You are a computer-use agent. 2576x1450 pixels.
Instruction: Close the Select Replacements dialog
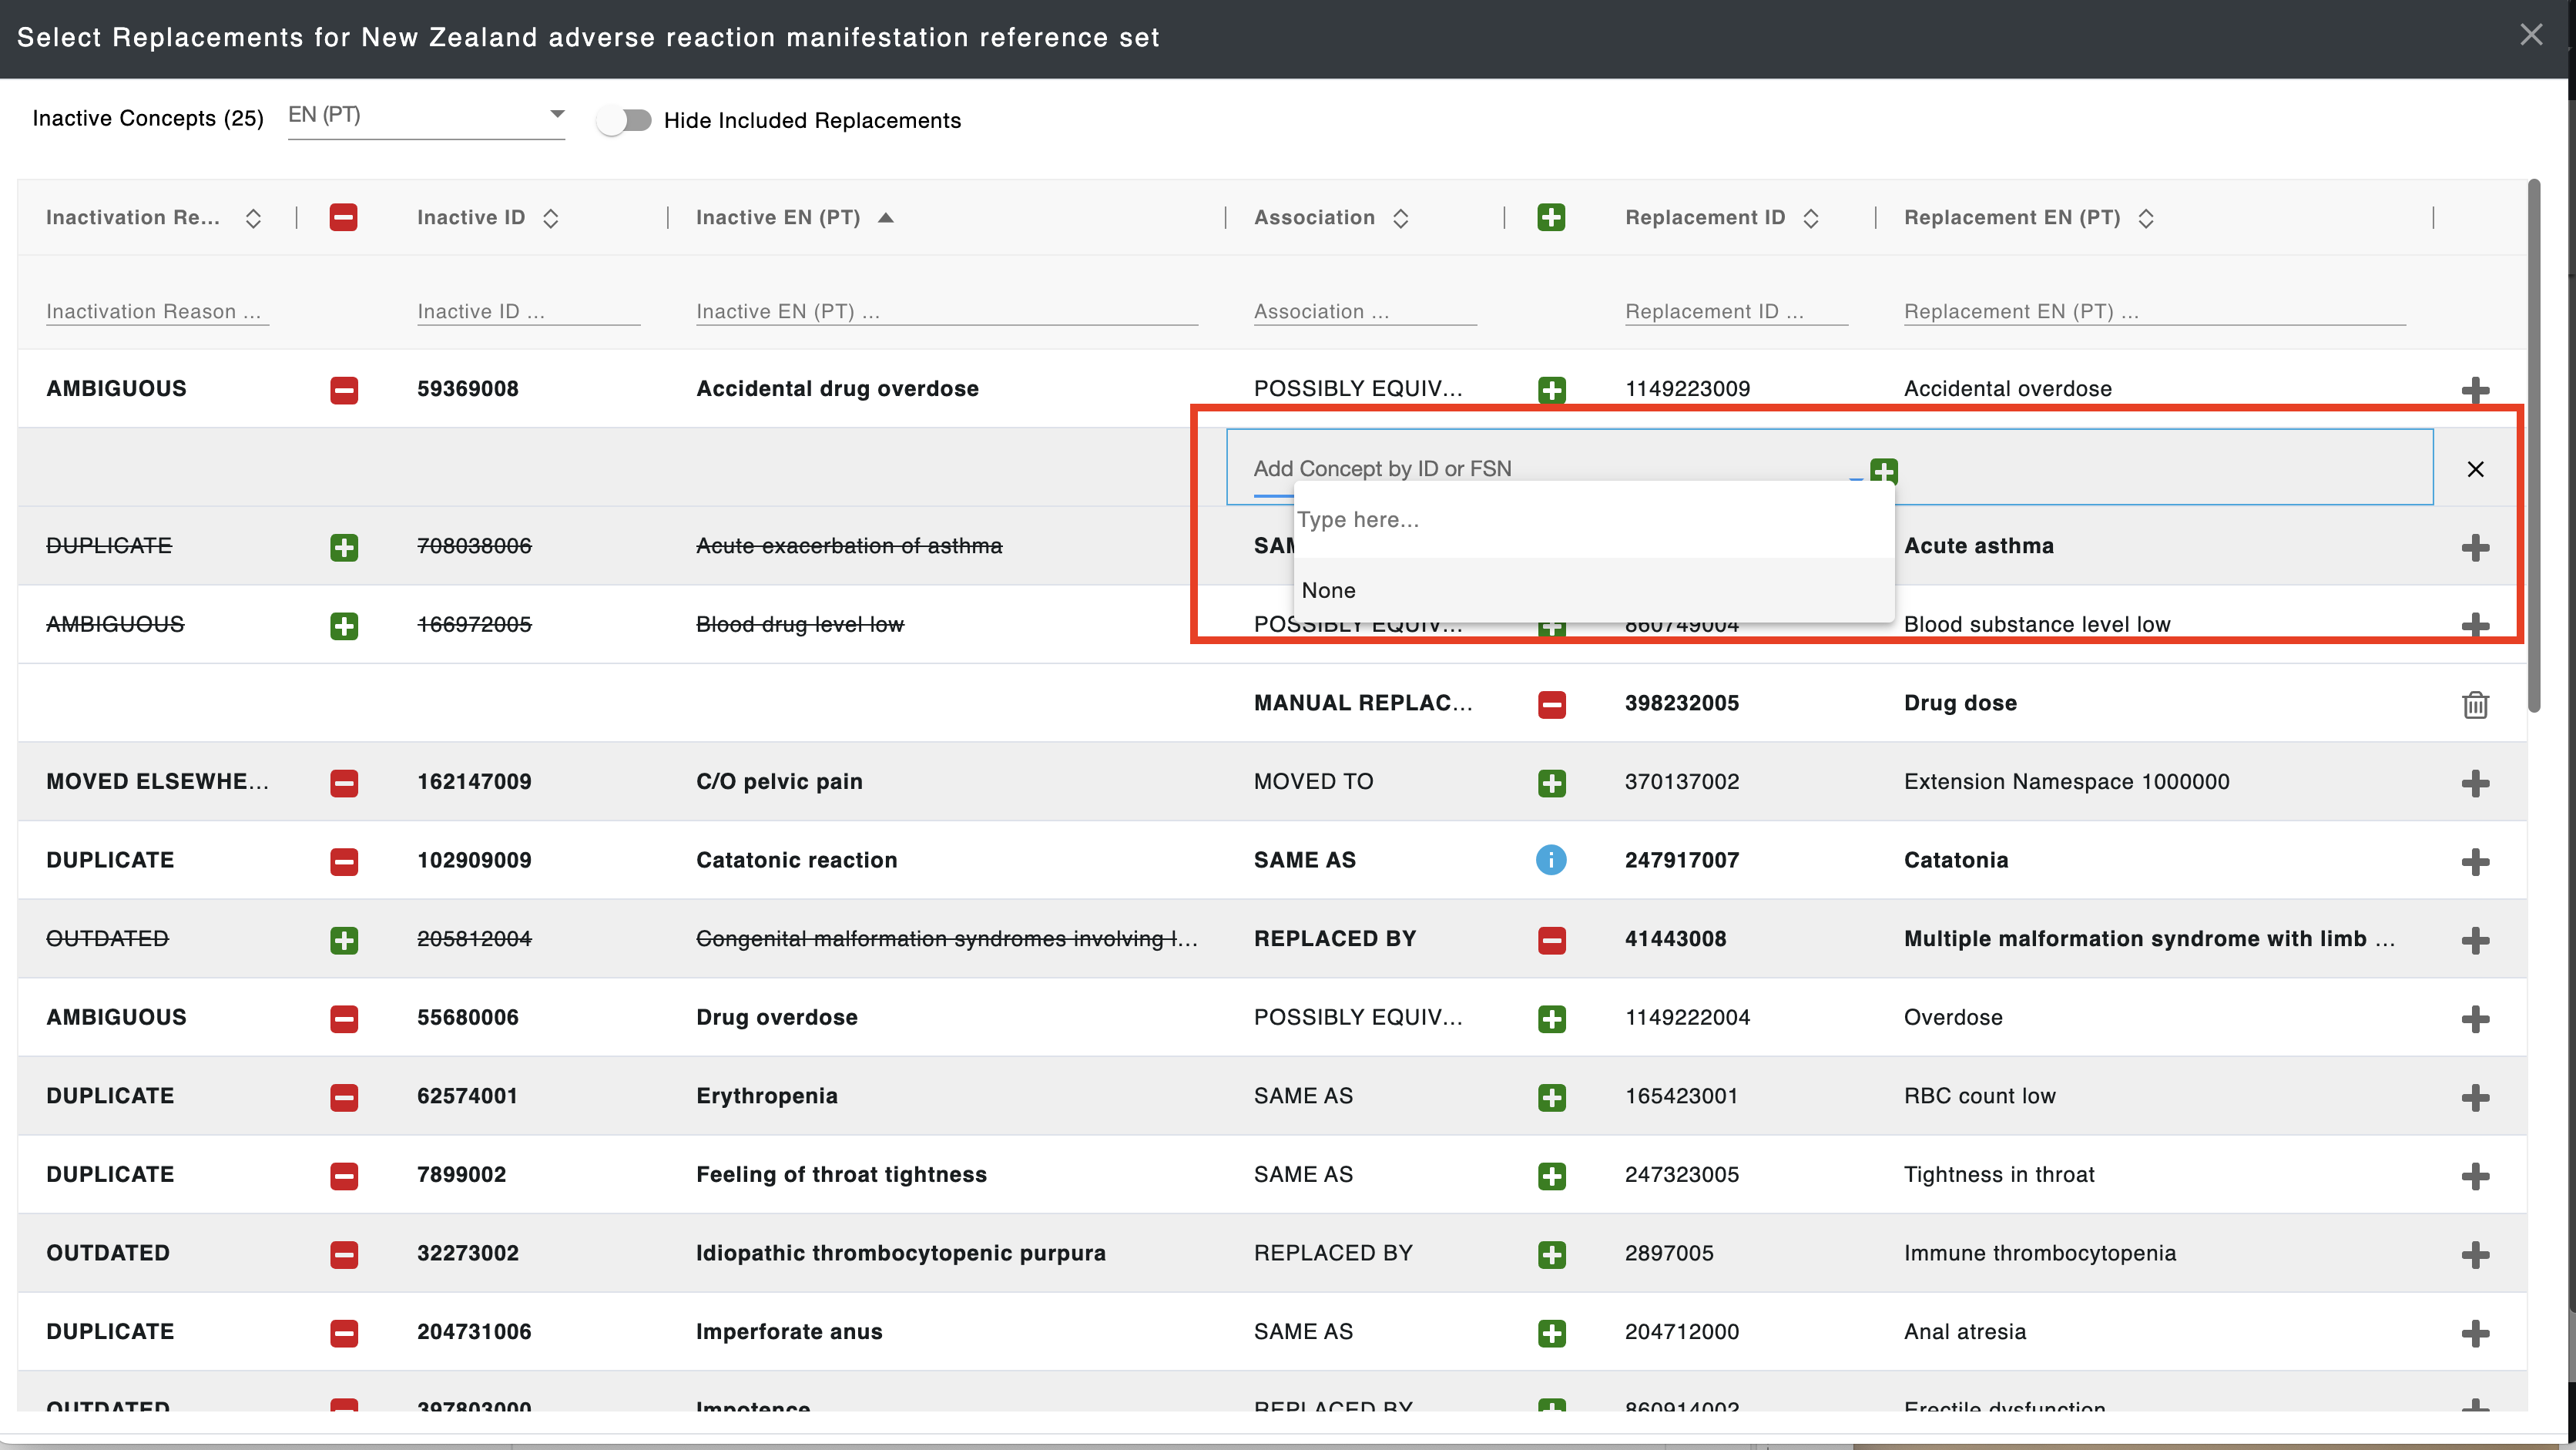(x=2531, y=35)
